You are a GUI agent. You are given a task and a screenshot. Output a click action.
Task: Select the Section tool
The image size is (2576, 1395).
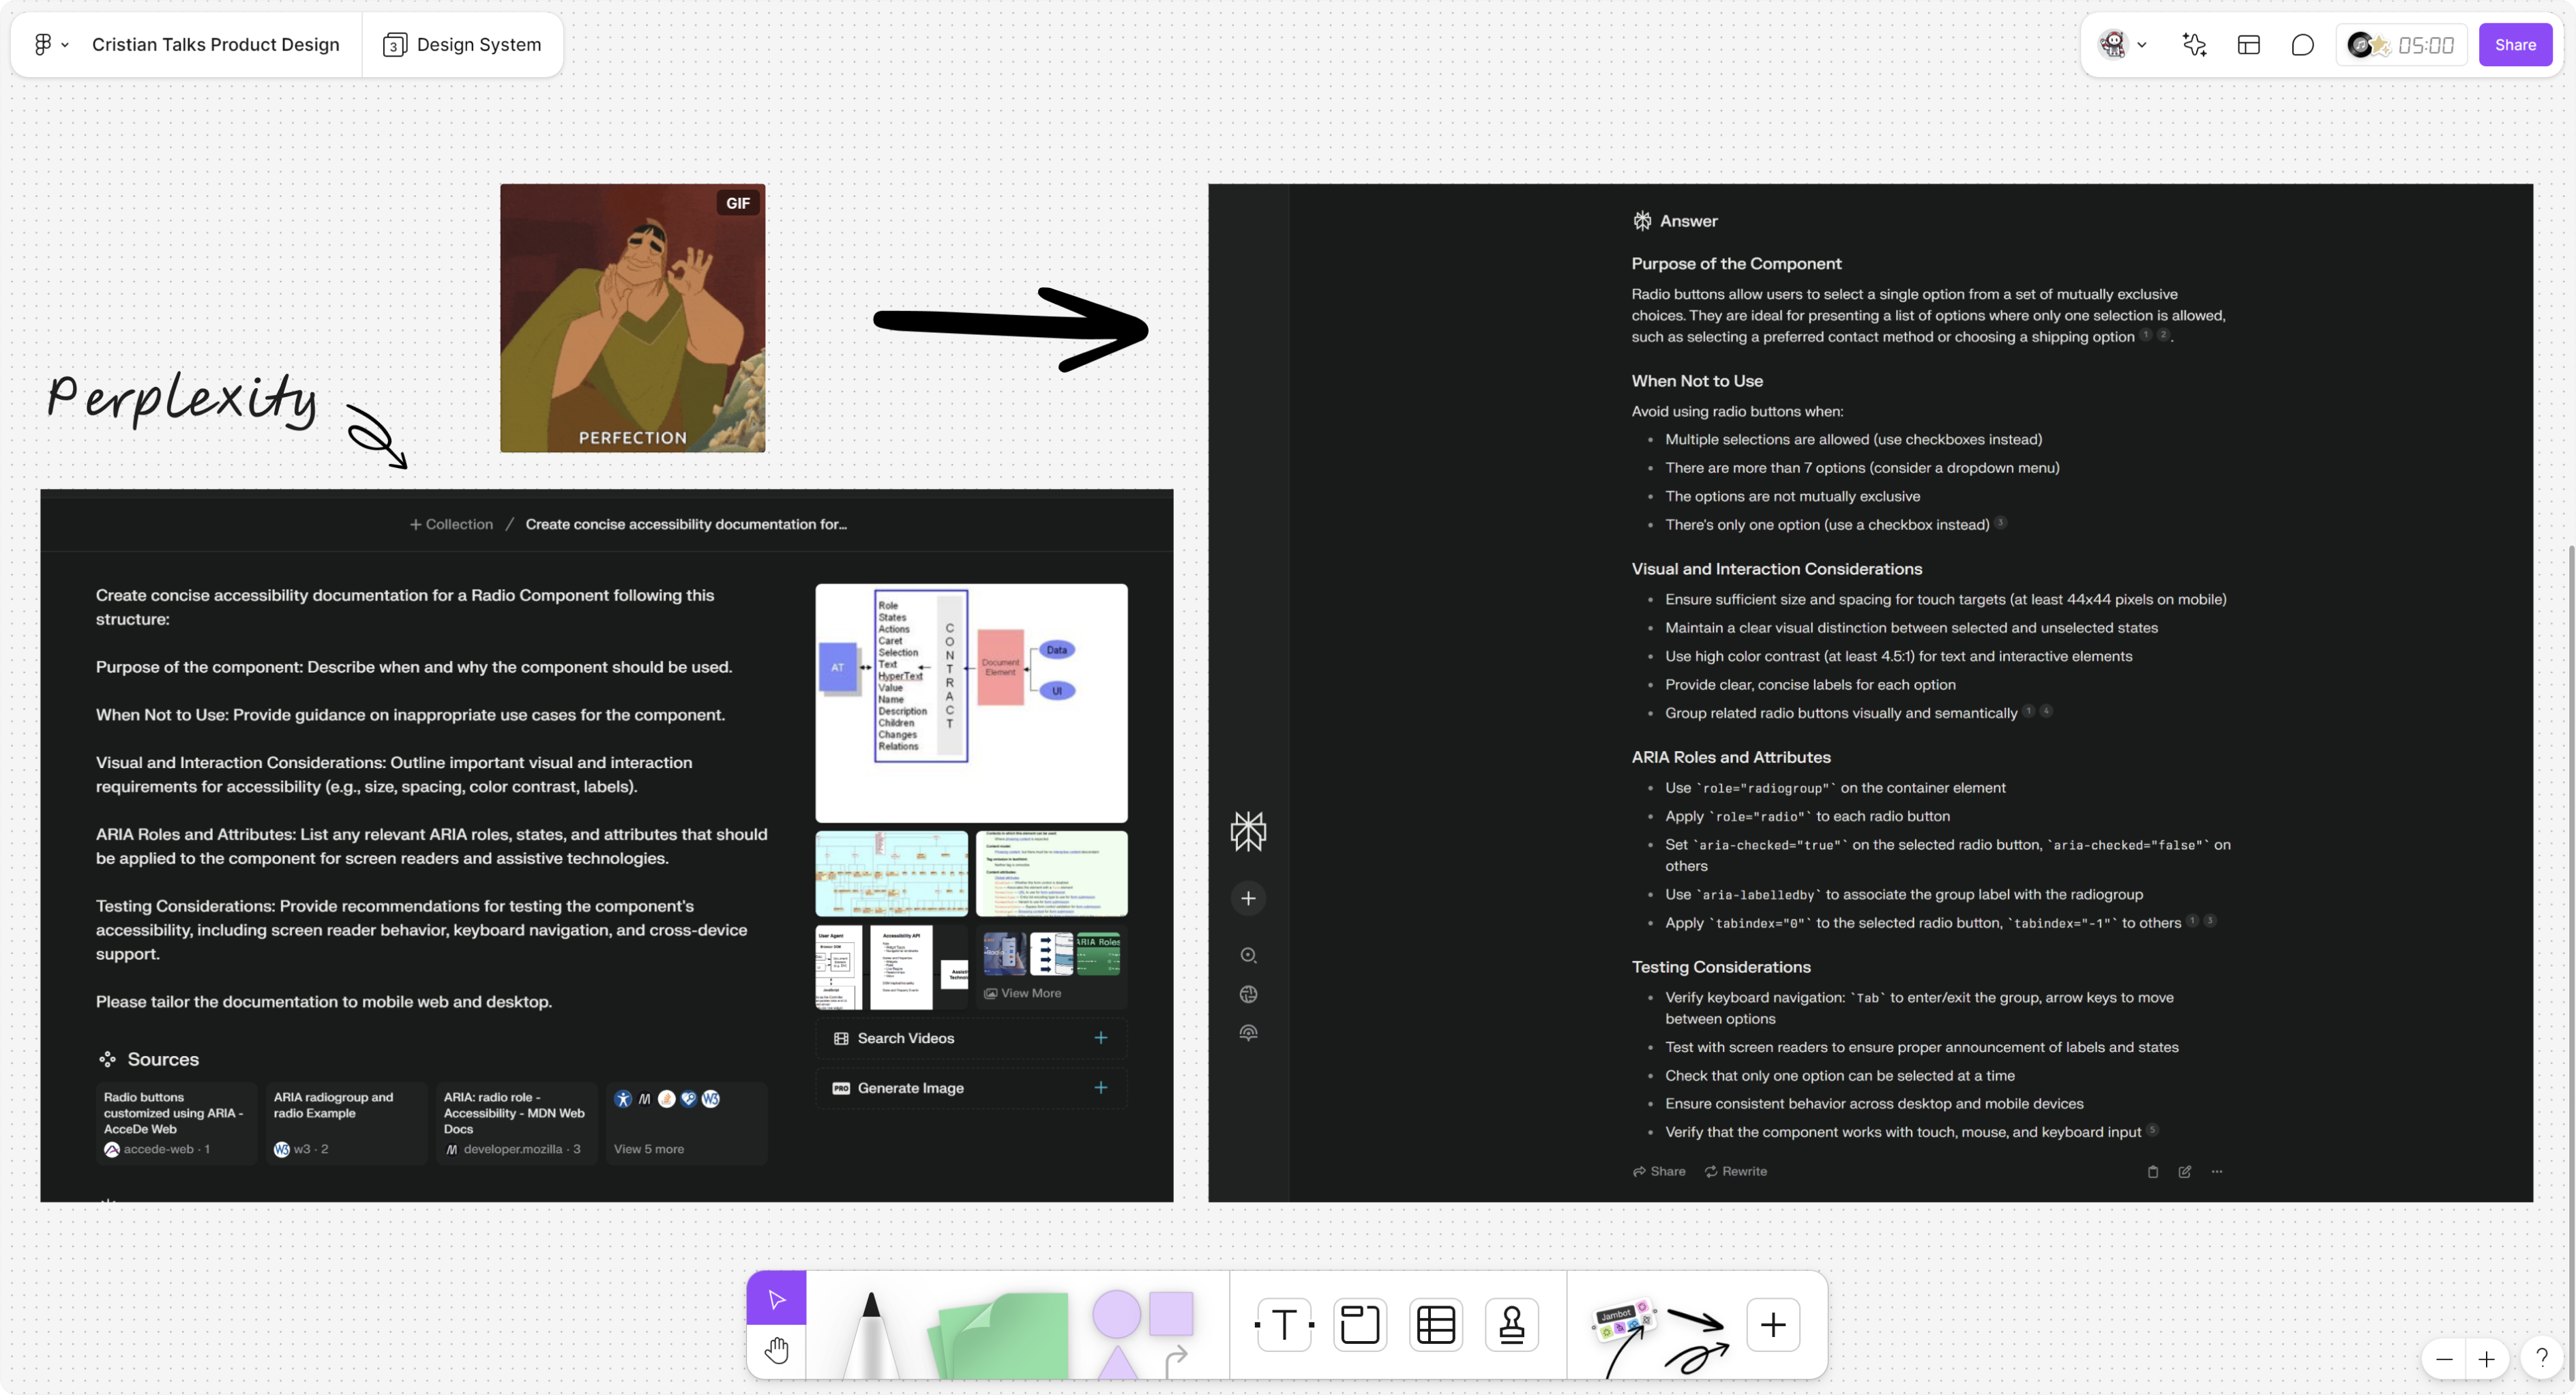click(x=1360, y=1324)
